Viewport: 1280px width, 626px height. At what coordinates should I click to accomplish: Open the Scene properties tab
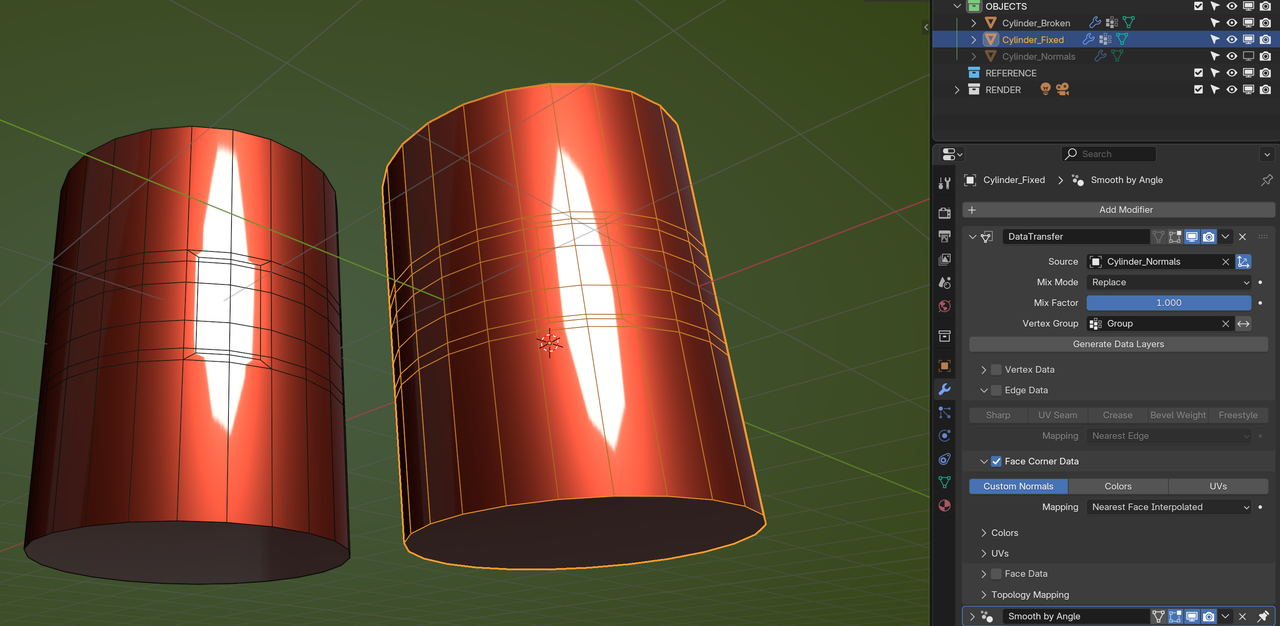pos(944,283)
